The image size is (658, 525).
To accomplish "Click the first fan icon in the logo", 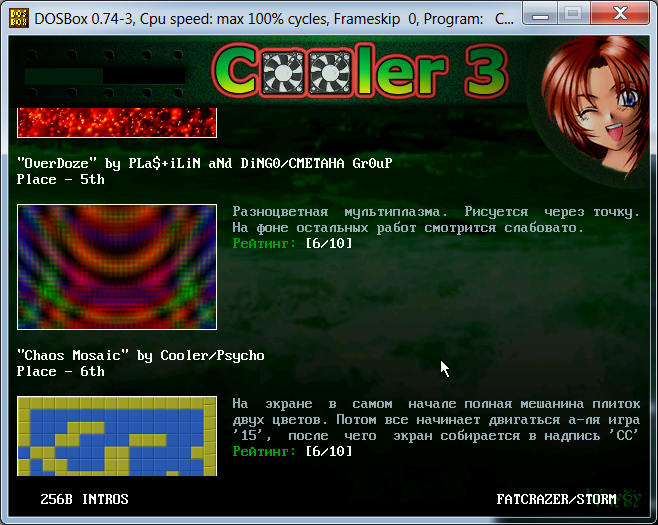I will pos(283,73).
